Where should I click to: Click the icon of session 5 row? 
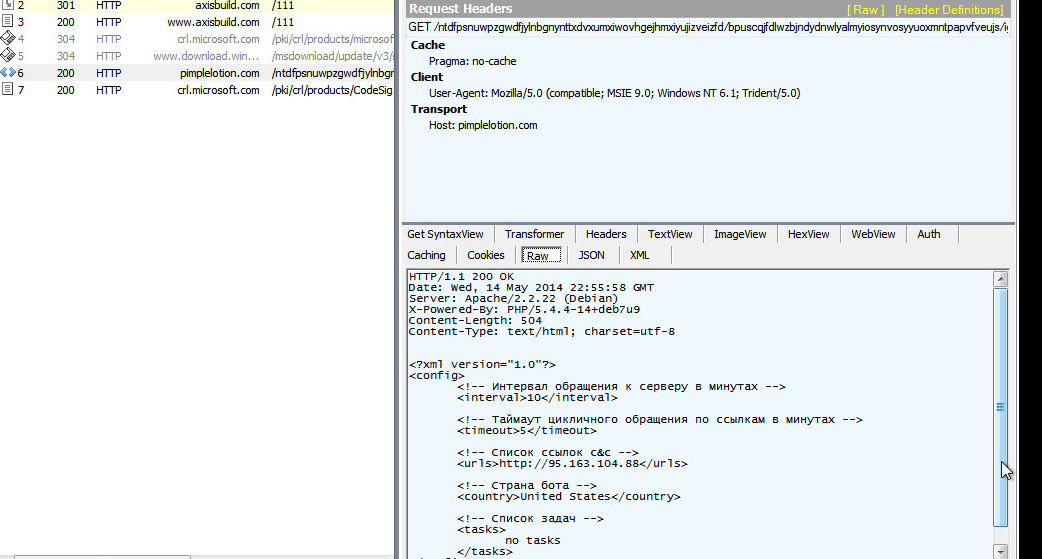(x=8, y=56)
